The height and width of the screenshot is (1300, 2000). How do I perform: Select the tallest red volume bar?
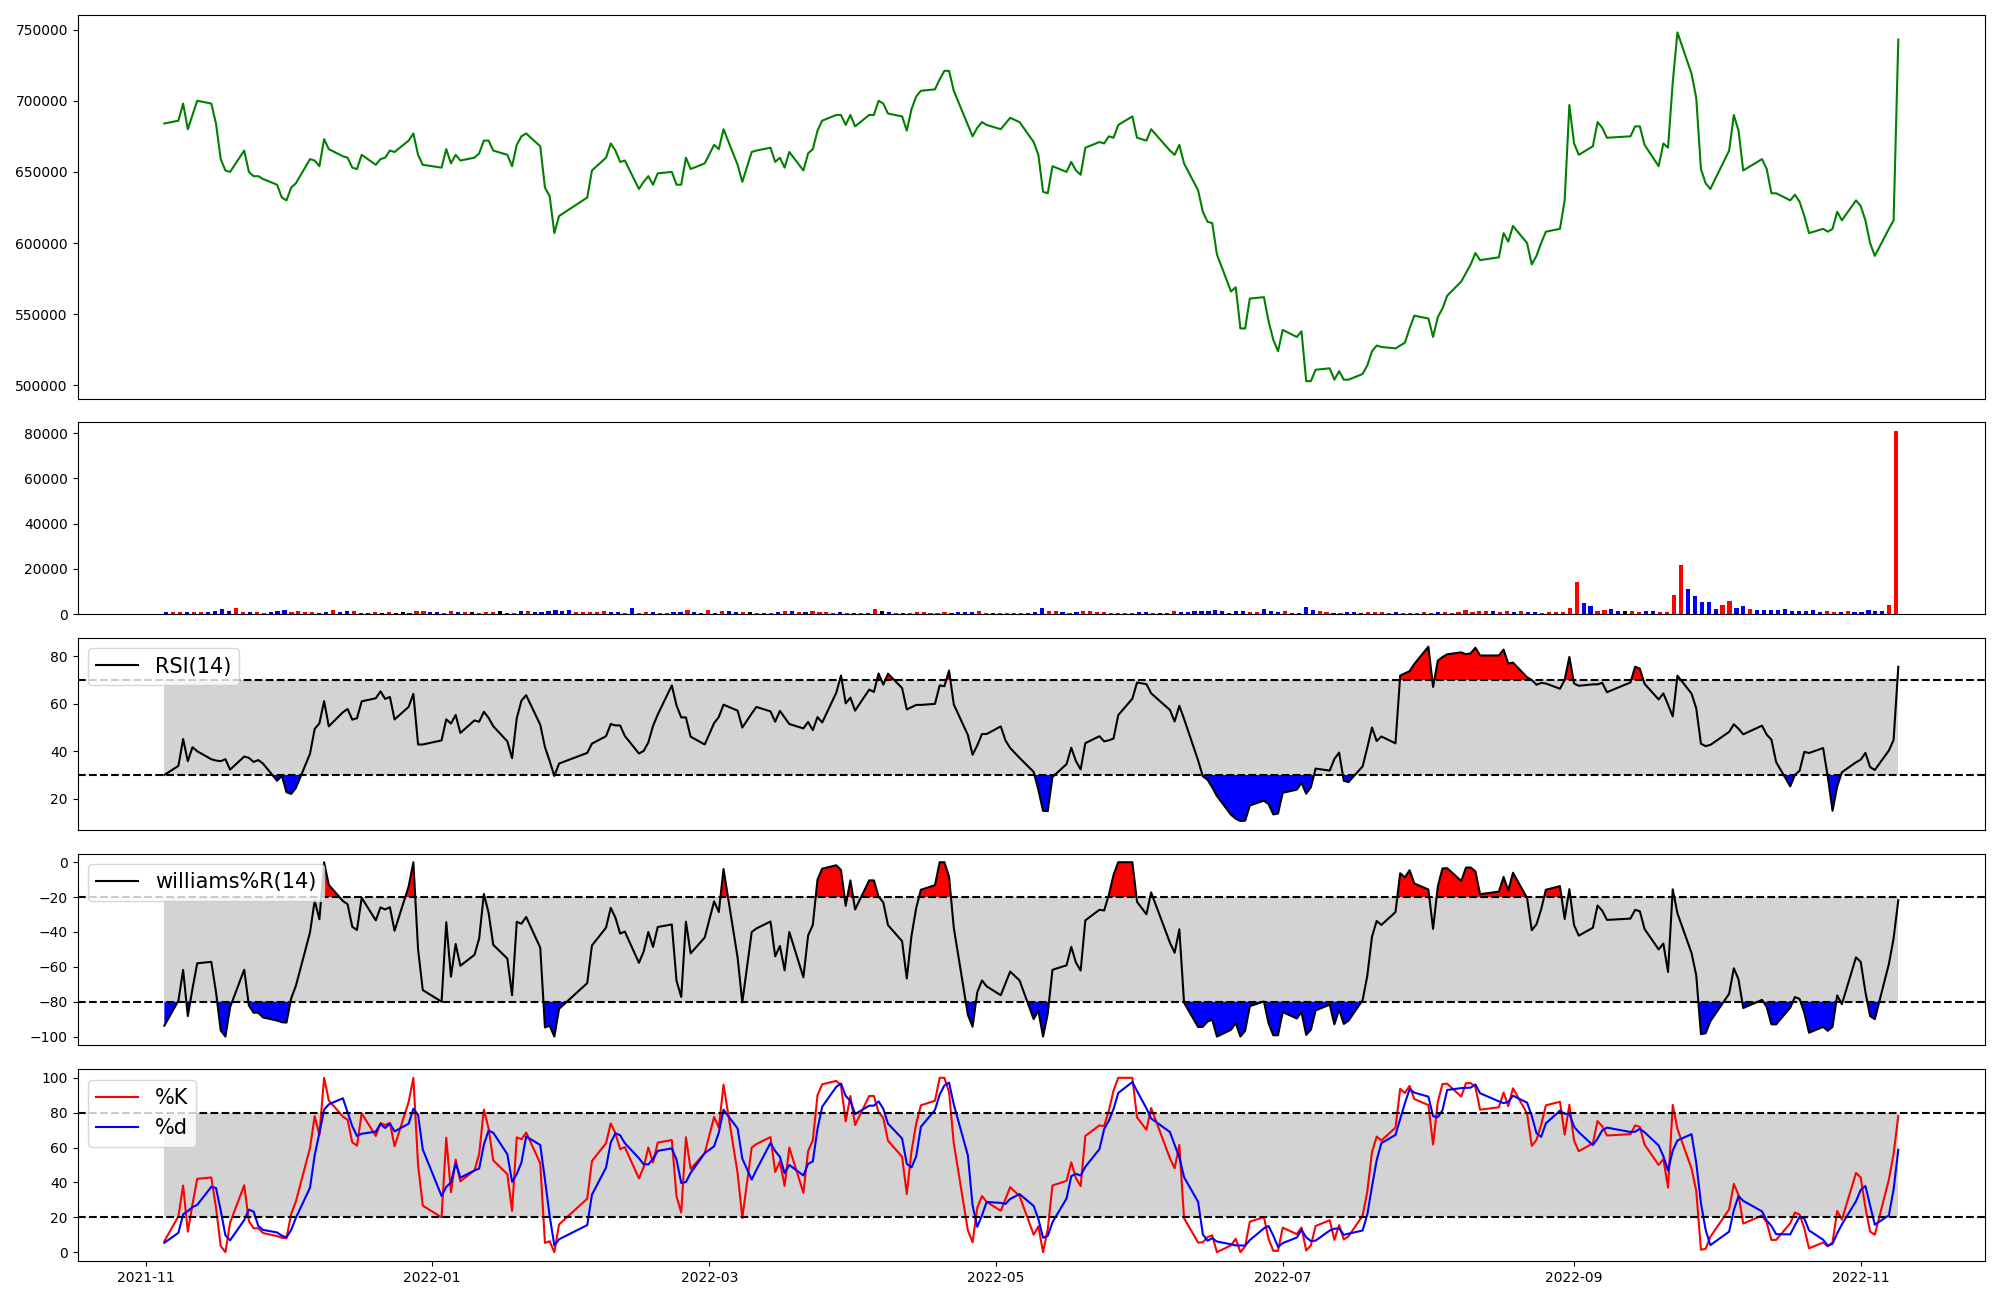(1895, 523)
